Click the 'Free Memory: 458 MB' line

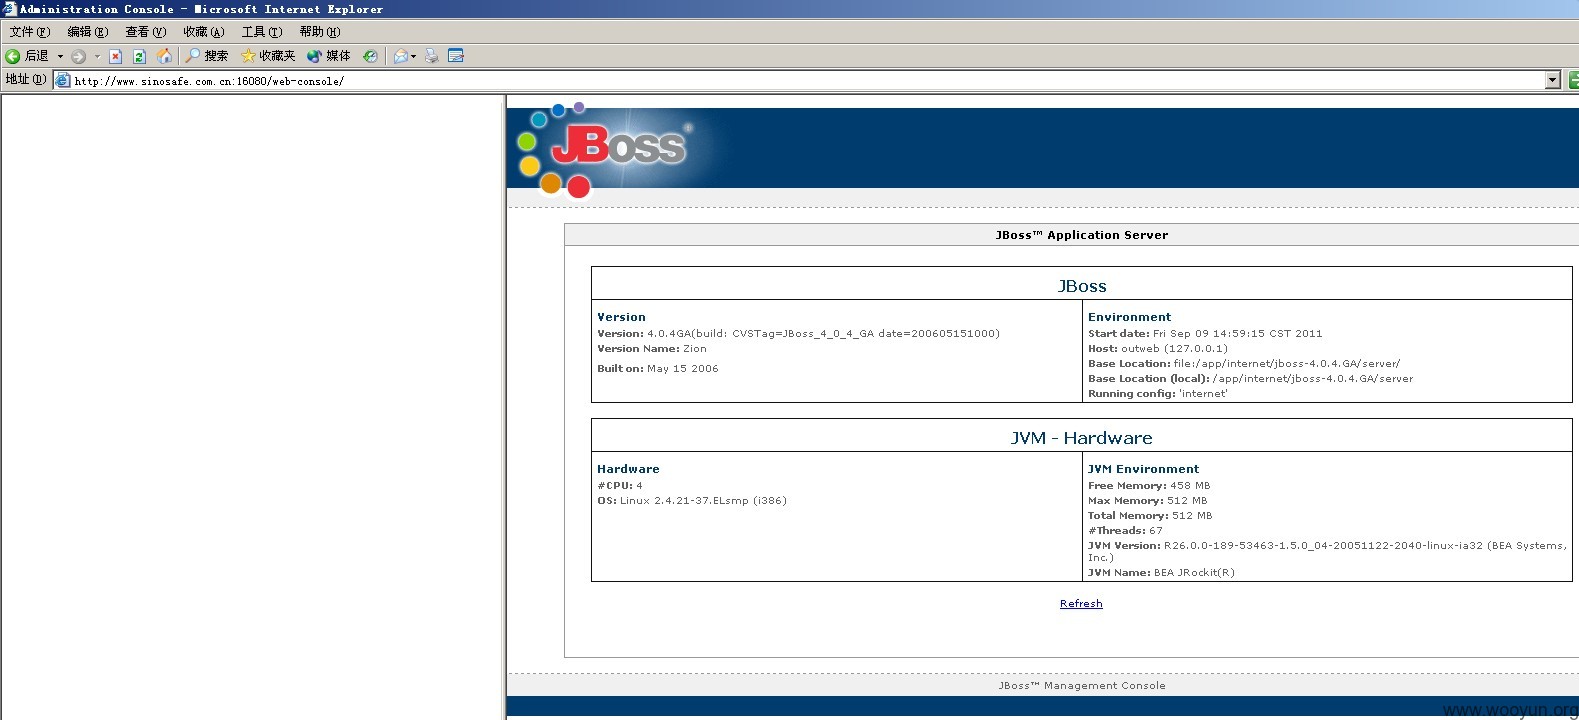(1149, 486)
